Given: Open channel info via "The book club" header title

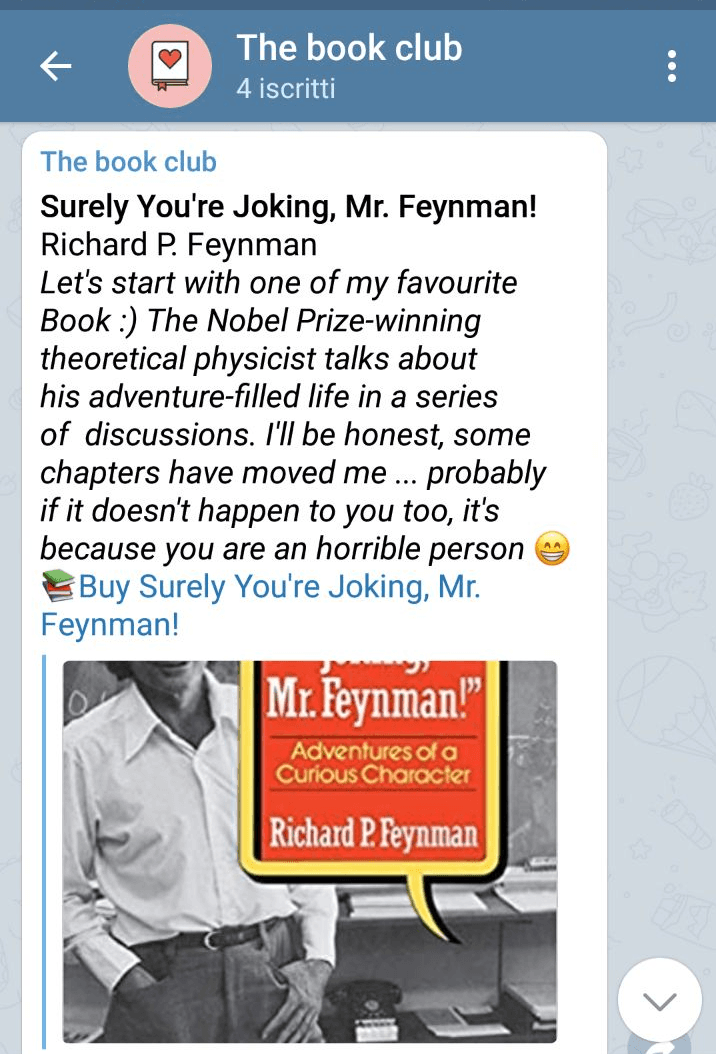Looking at the screenshot, I should click(x=349, y=47).
